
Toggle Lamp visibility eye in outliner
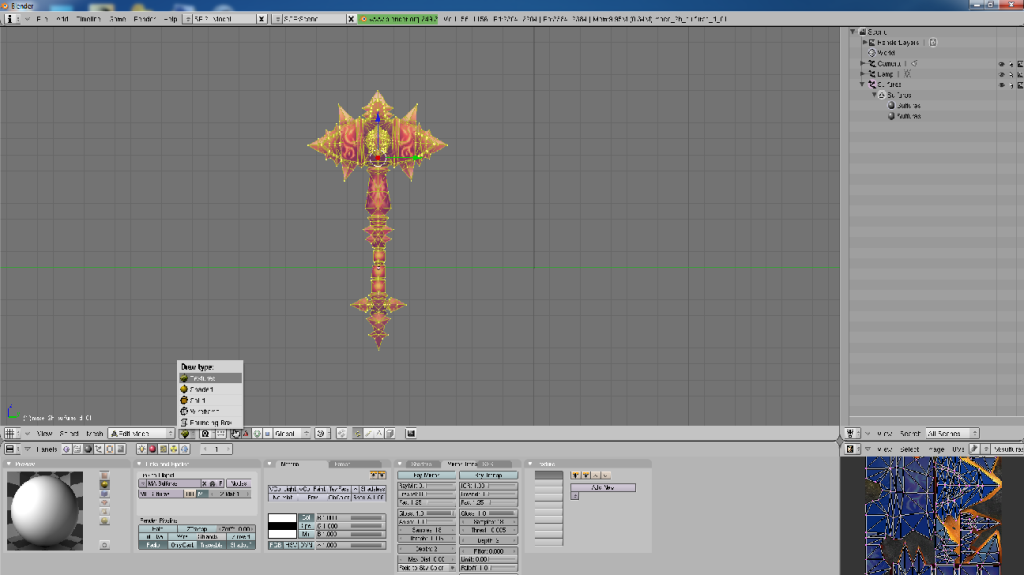pos(1002,74)
